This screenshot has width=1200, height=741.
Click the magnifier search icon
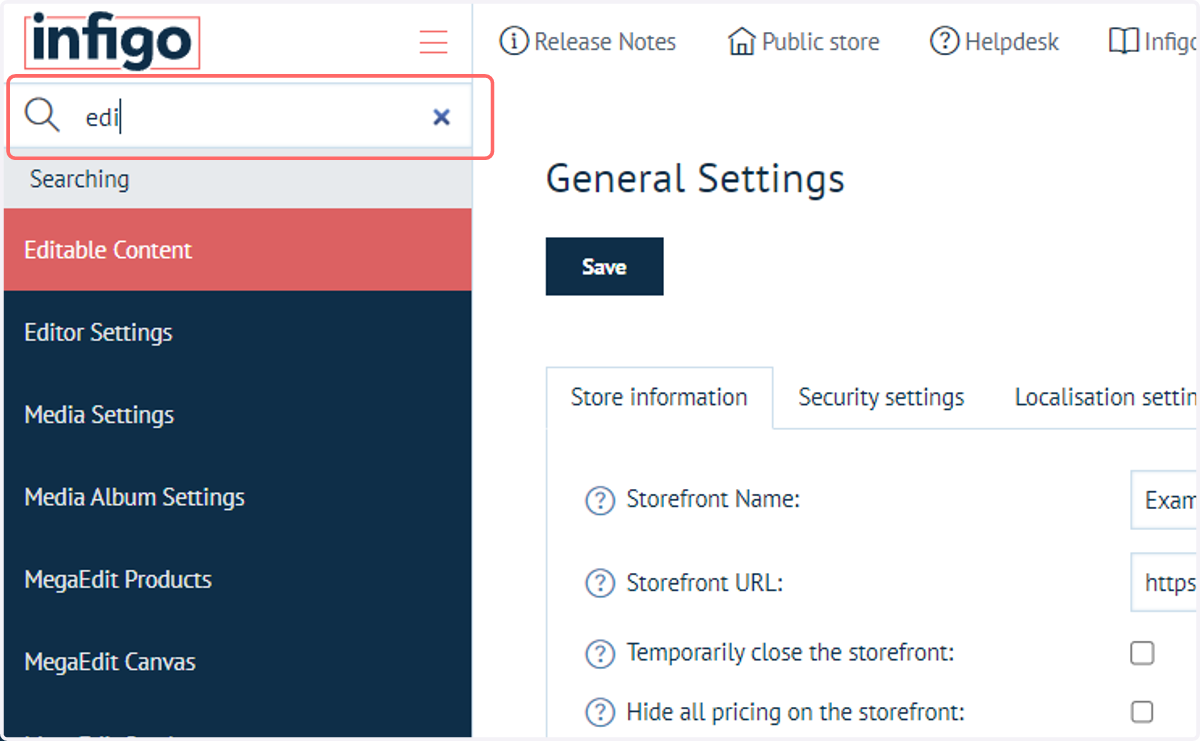(42, 116)
